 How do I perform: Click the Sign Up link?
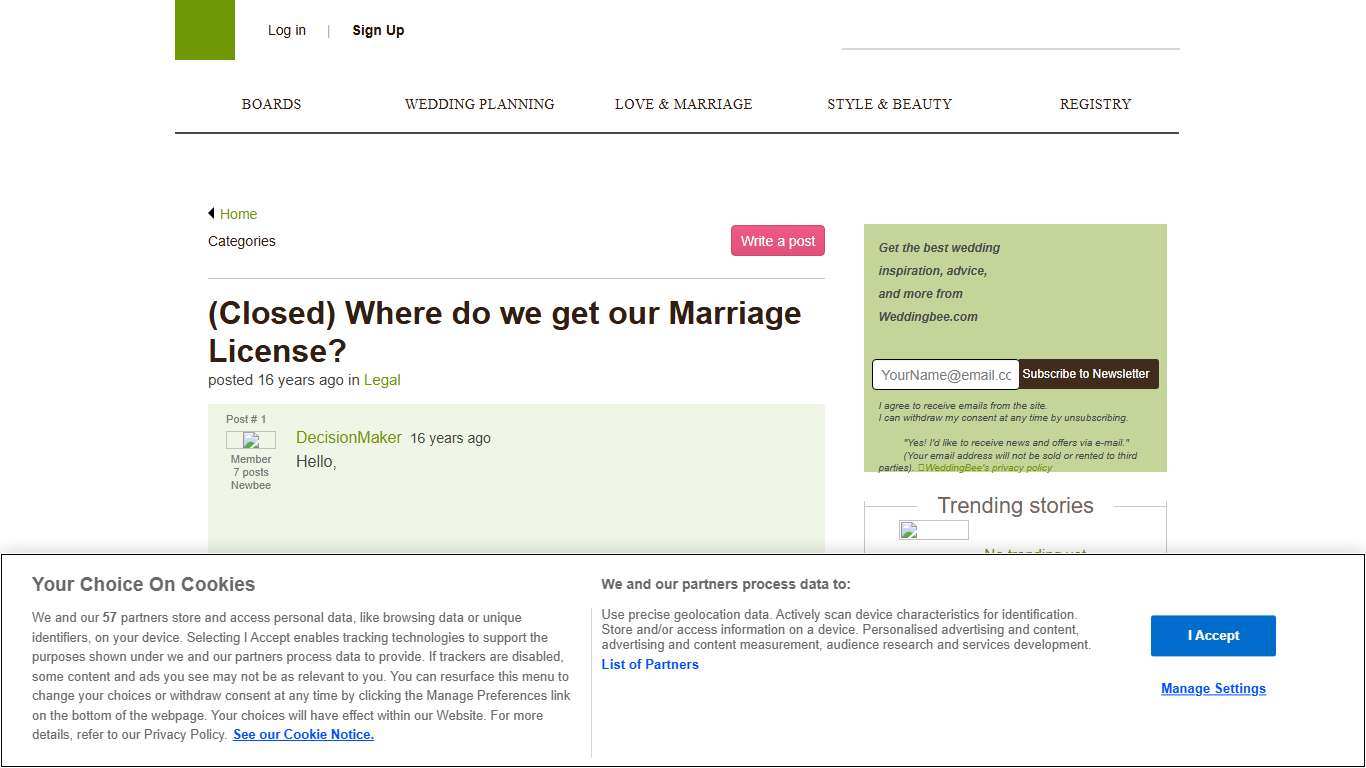pyautogui.click(x=378, y=30)
